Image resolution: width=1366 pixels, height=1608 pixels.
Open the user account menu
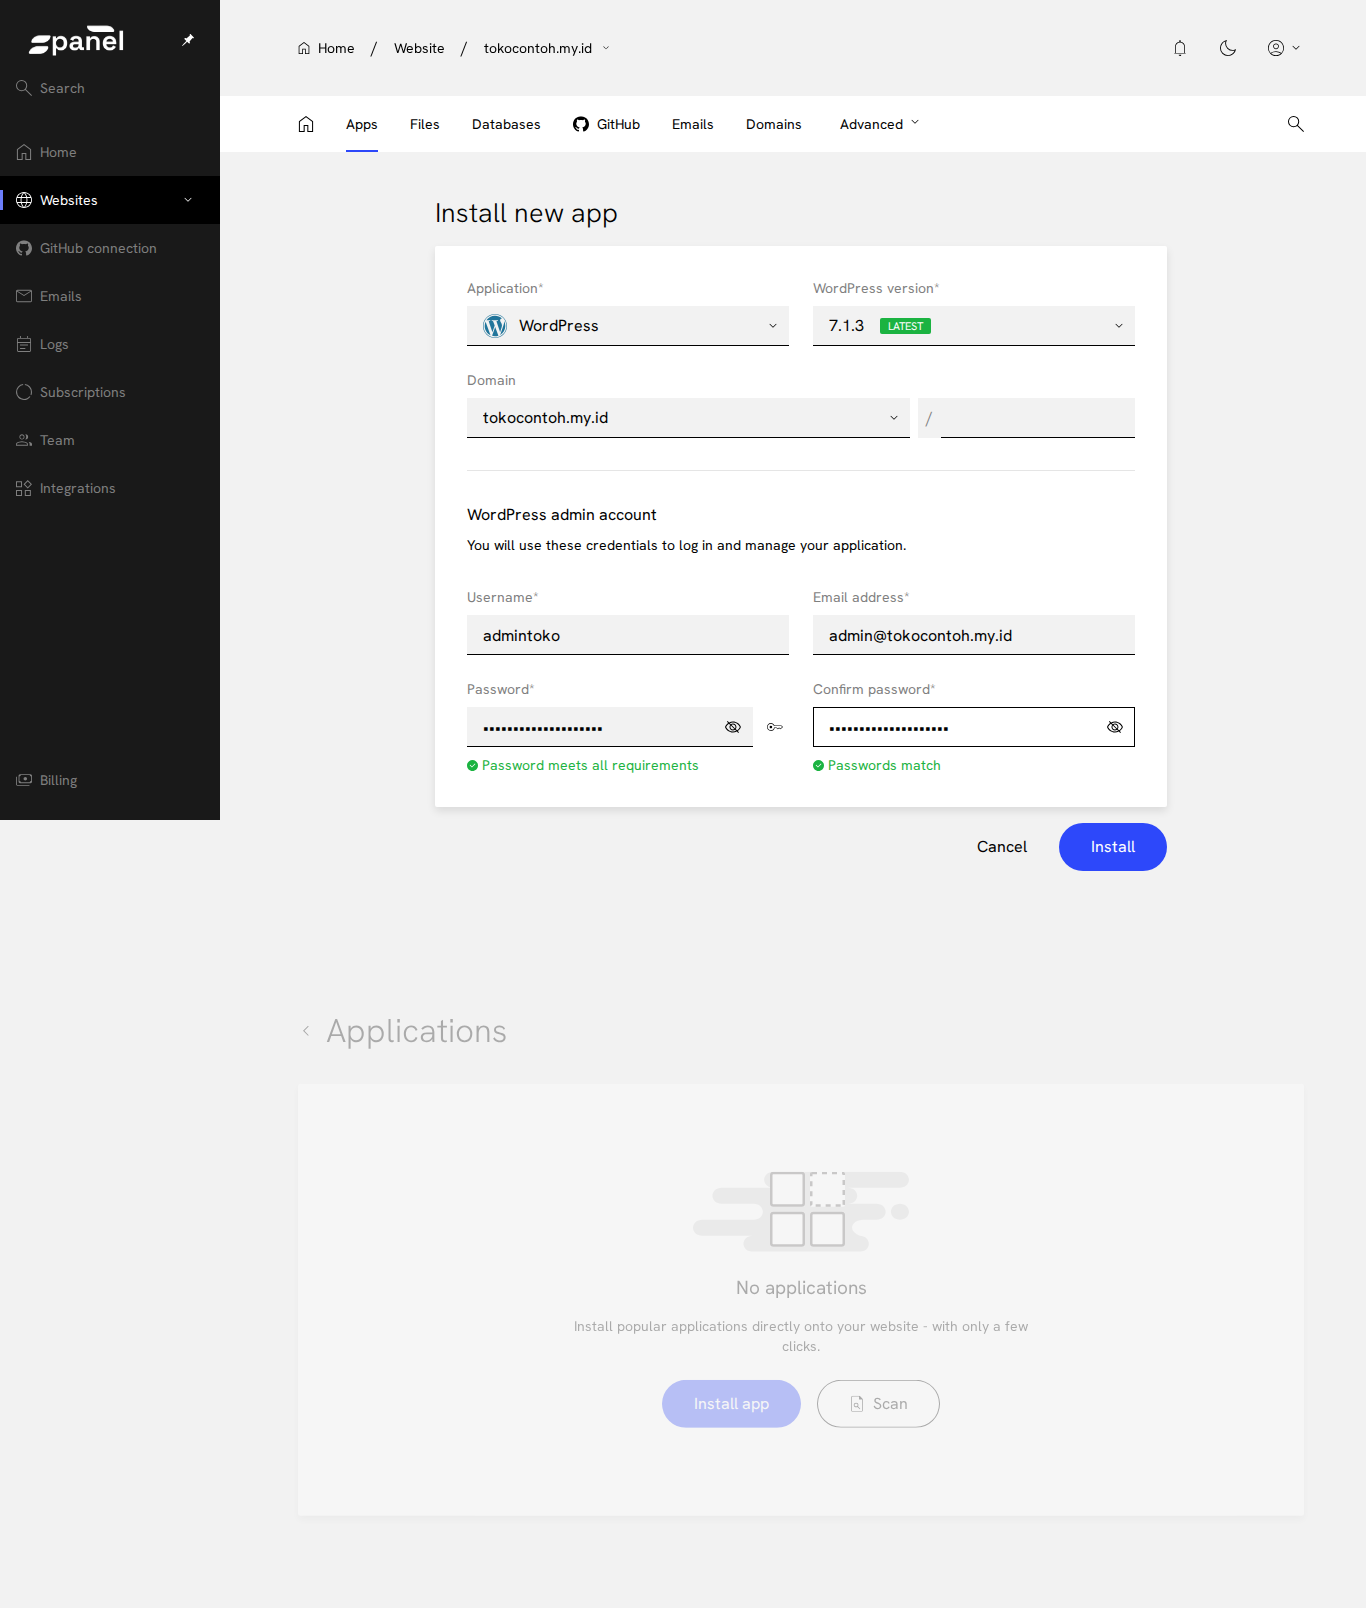point(1284,48)
